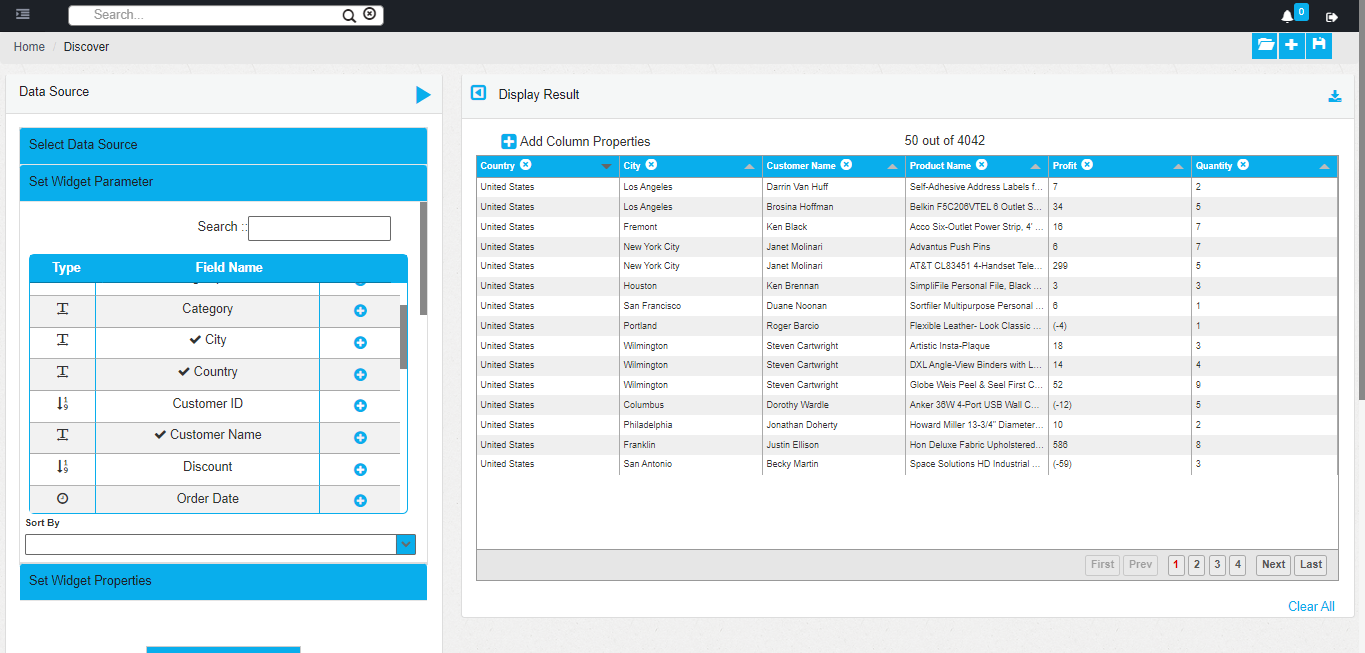Image resolution: width=1365 pixels, height=653 pixels.
Task: Select the Discount field name
Action: point(208,467)
